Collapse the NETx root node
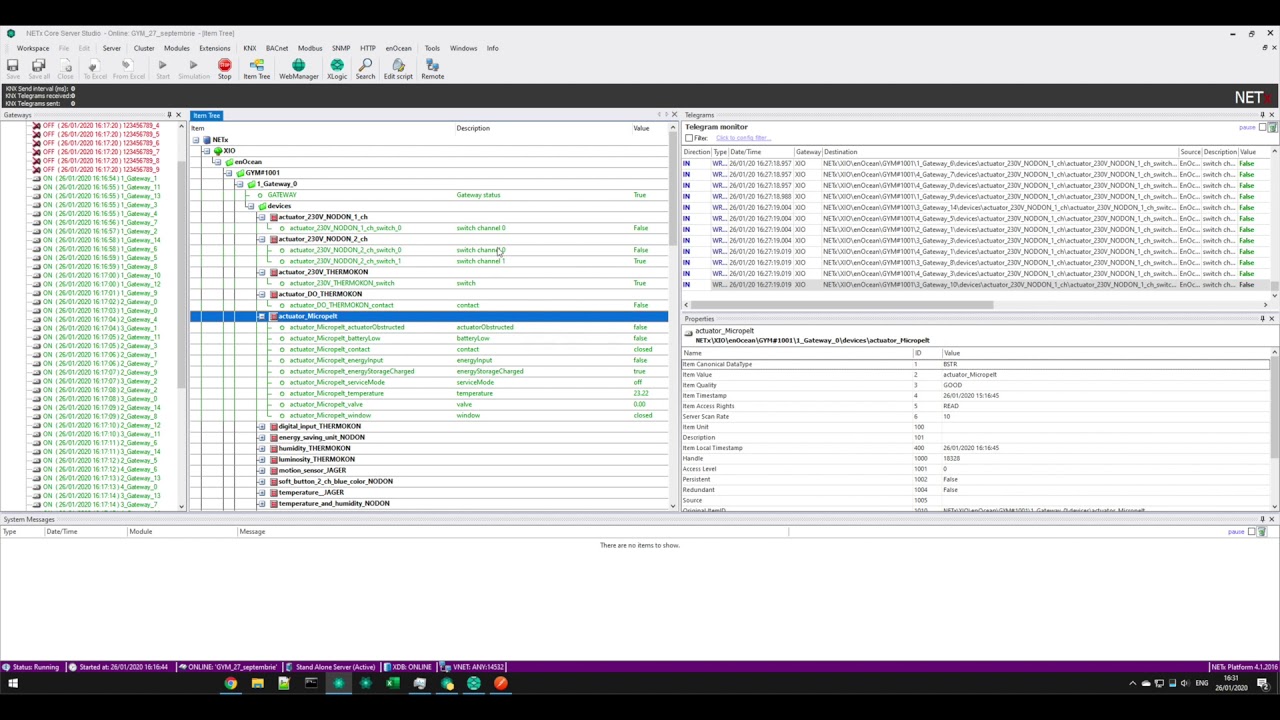This screenshot has width=1280, height=720. (196, 140)
